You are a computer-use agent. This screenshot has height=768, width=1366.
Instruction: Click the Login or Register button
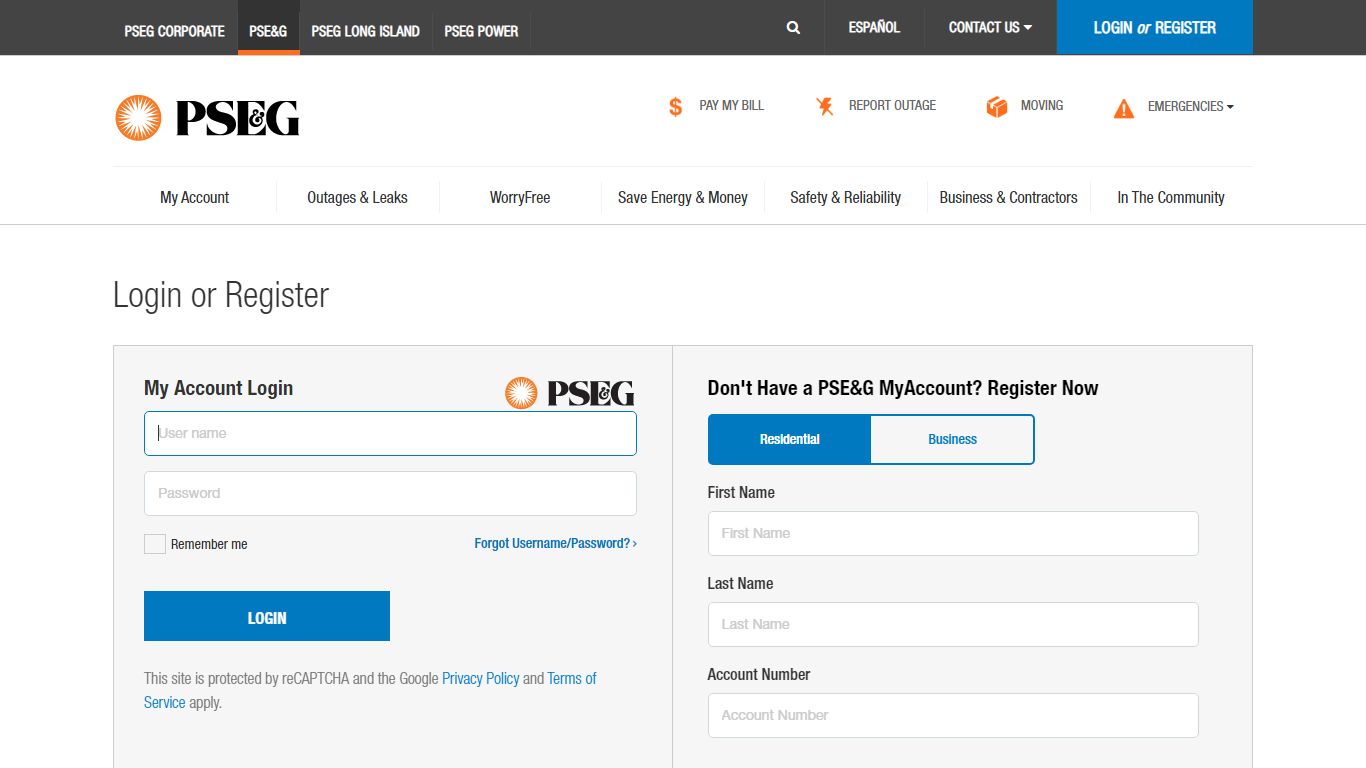(1154, 27)
